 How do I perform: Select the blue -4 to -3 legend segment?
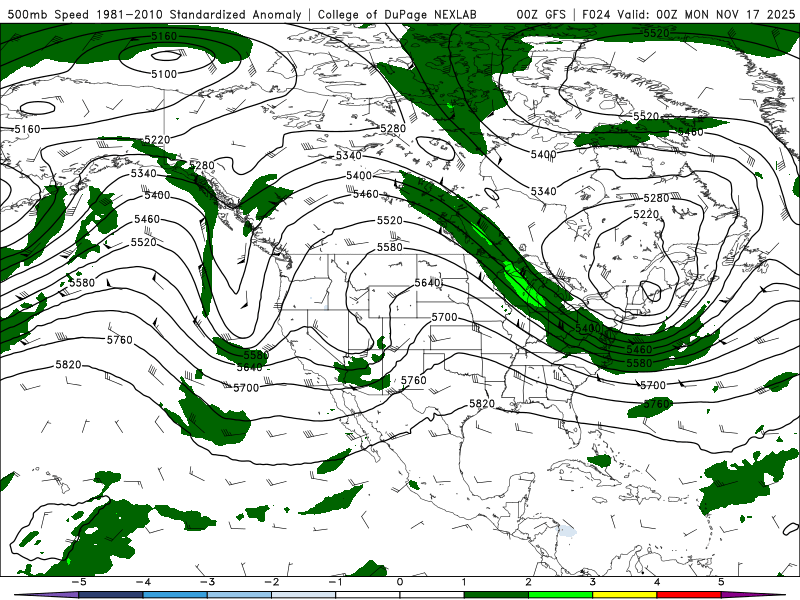point(175,595)
